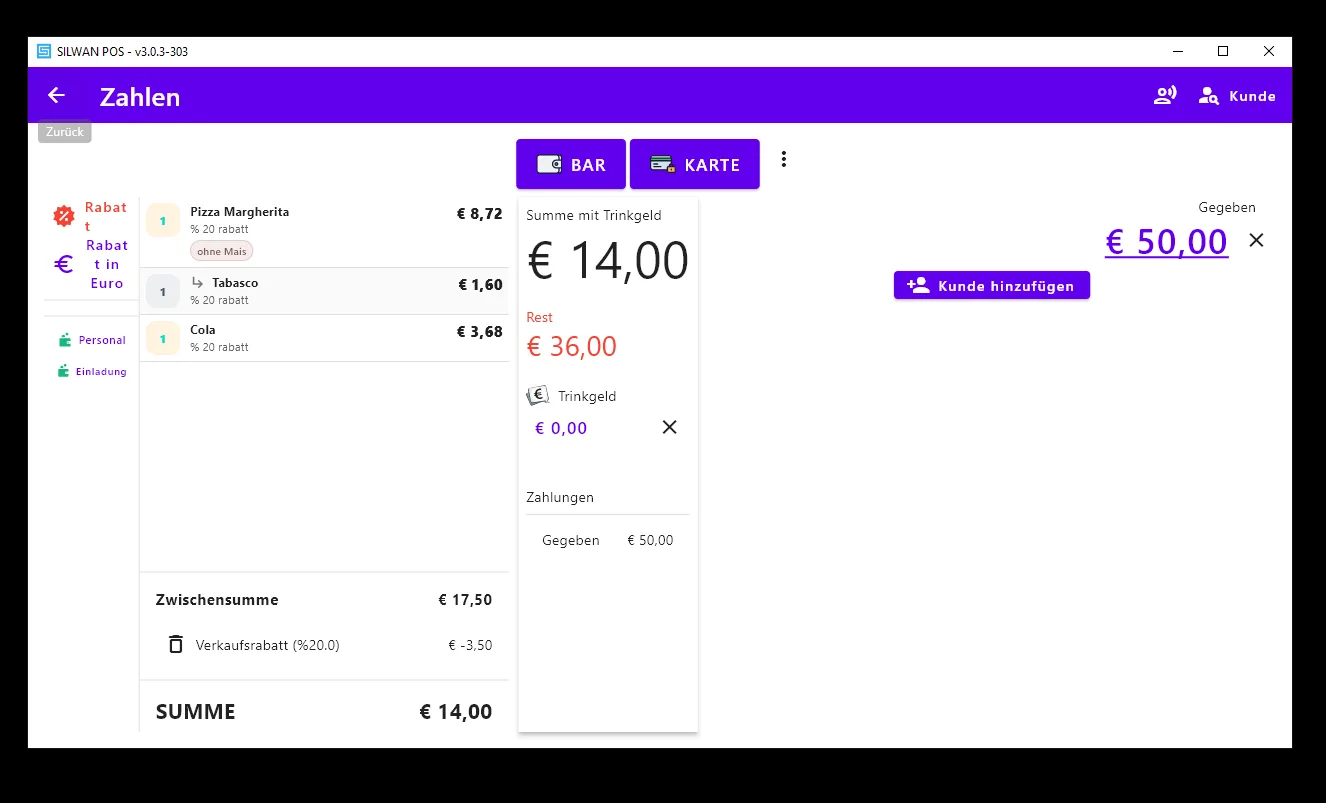Screen dimensions: 1326x803
Task: Clear the Gegeben amount of € 50,00
Action: (1257, 240)
